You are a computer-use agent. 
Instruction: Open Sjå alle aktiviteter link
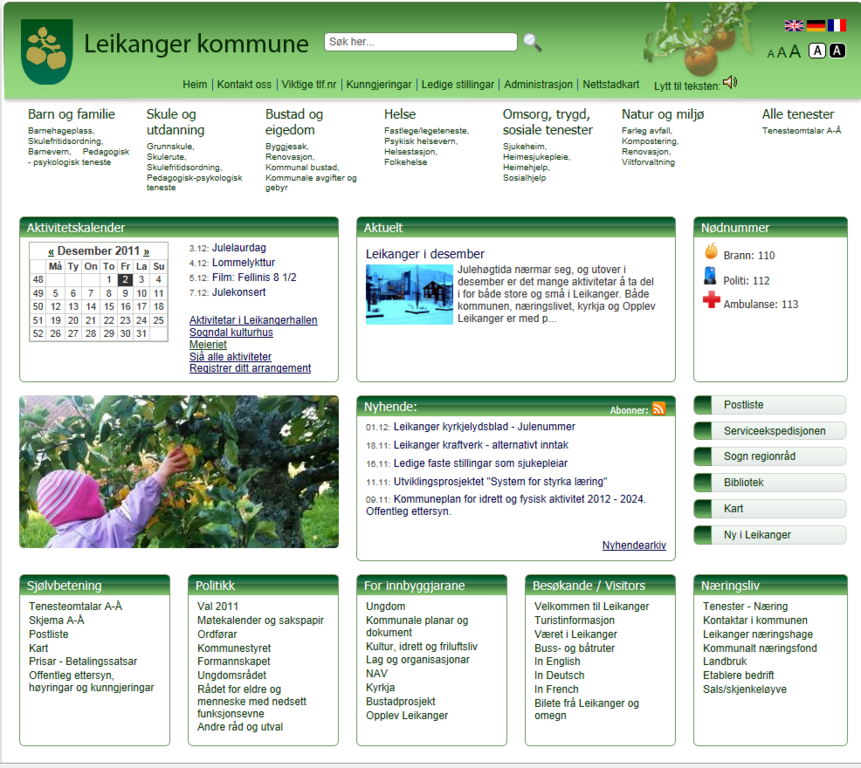[x=230, y=356]
